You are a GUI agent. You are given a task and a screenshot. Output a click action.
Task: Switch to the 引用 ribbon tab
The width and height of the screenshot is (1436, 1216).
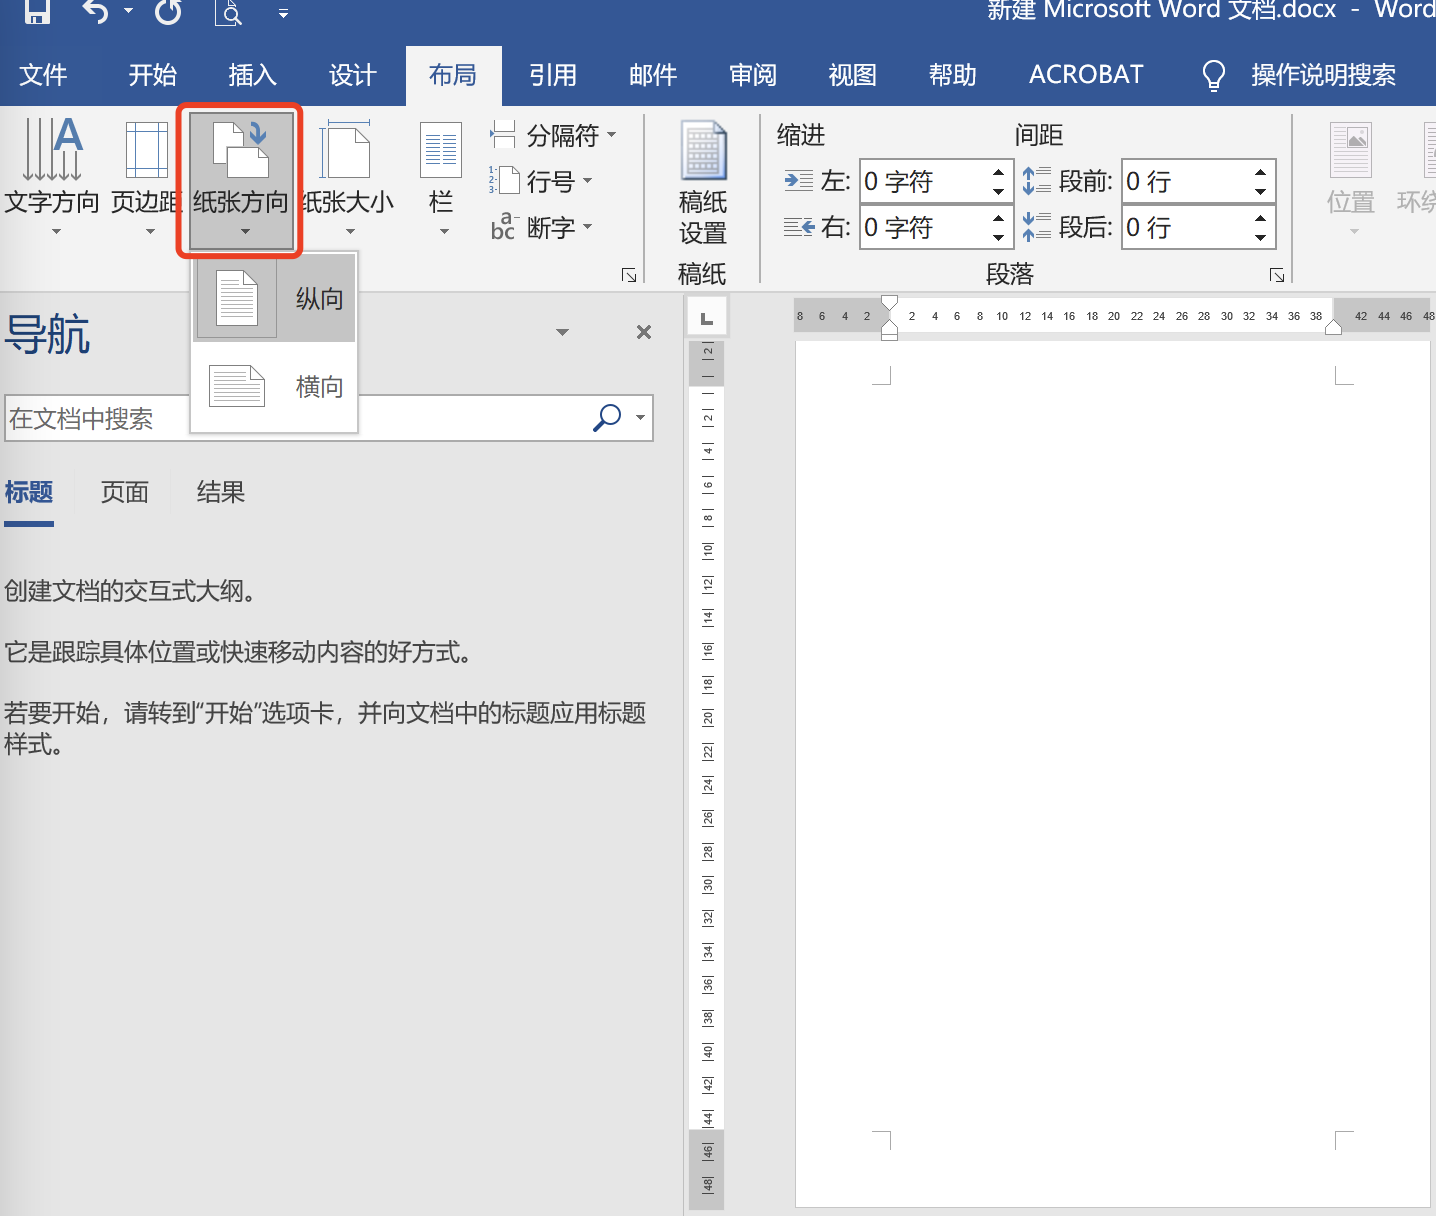[553, 75]
